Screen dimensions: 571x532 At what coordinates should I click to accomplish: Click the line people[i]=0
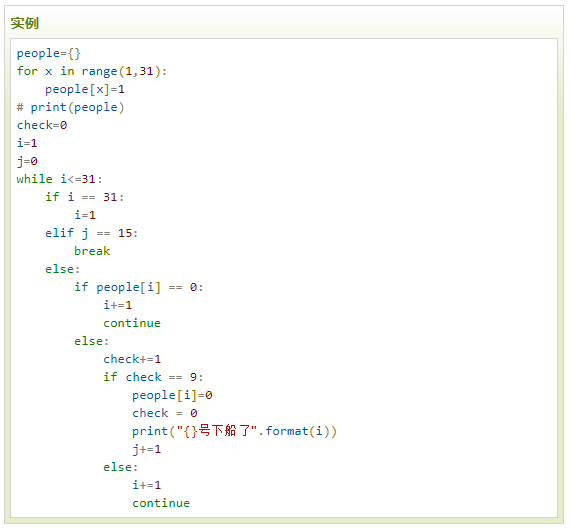pyautogui.click(x=172, y=395)
